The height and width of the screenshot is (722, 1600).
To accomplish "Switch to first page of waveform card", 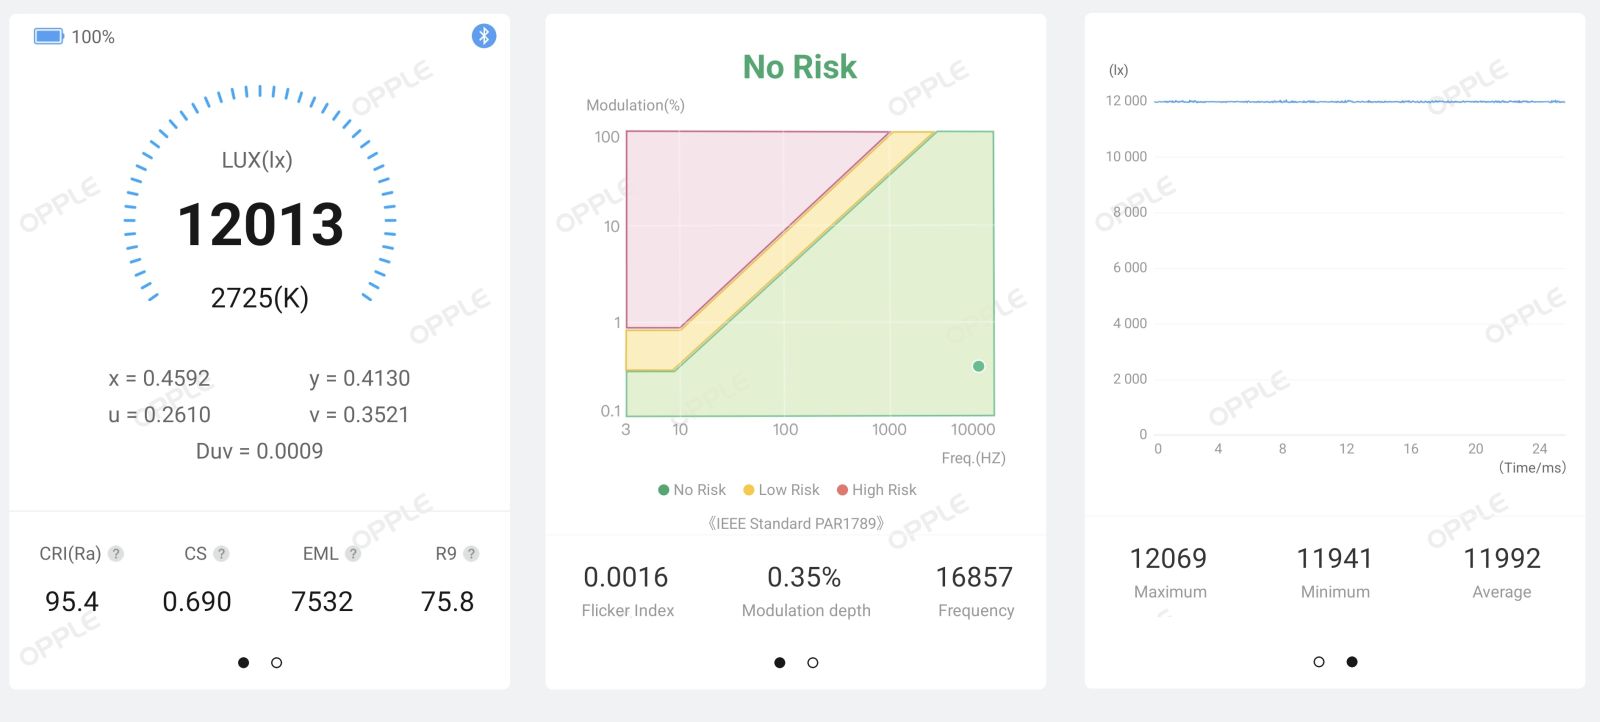I will coord(1319,662).
